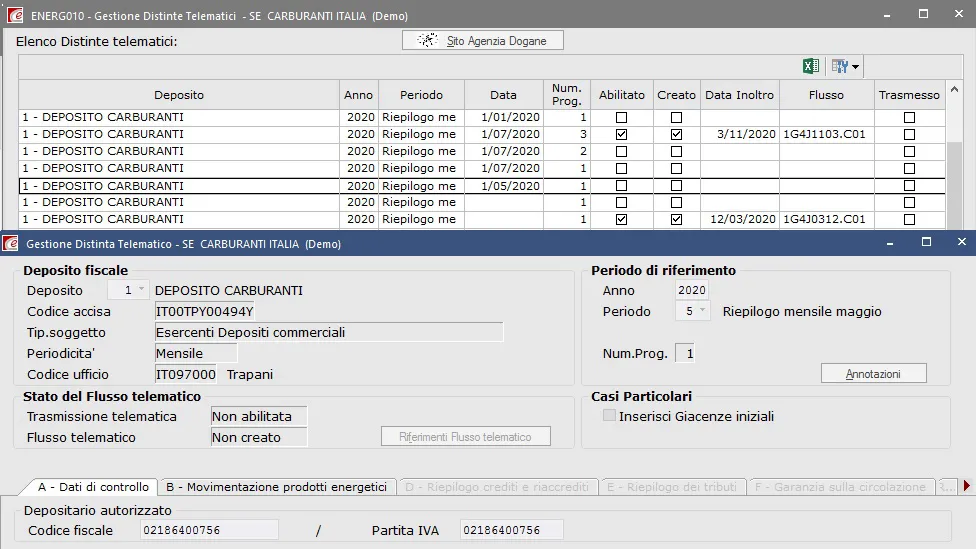This screenshot has height=549, width=976.
Task: Sort by the Flusso column header
Action: [x=827, y=95]
